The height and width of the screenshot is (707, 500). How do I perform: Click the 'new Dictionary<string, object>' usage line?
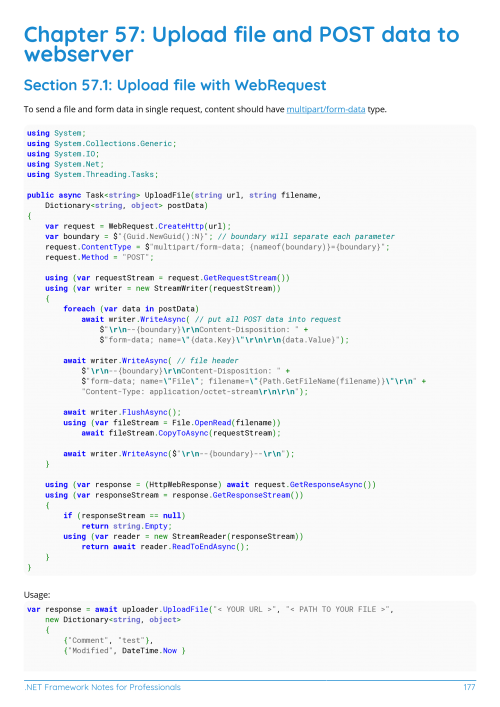click(113, 620)
